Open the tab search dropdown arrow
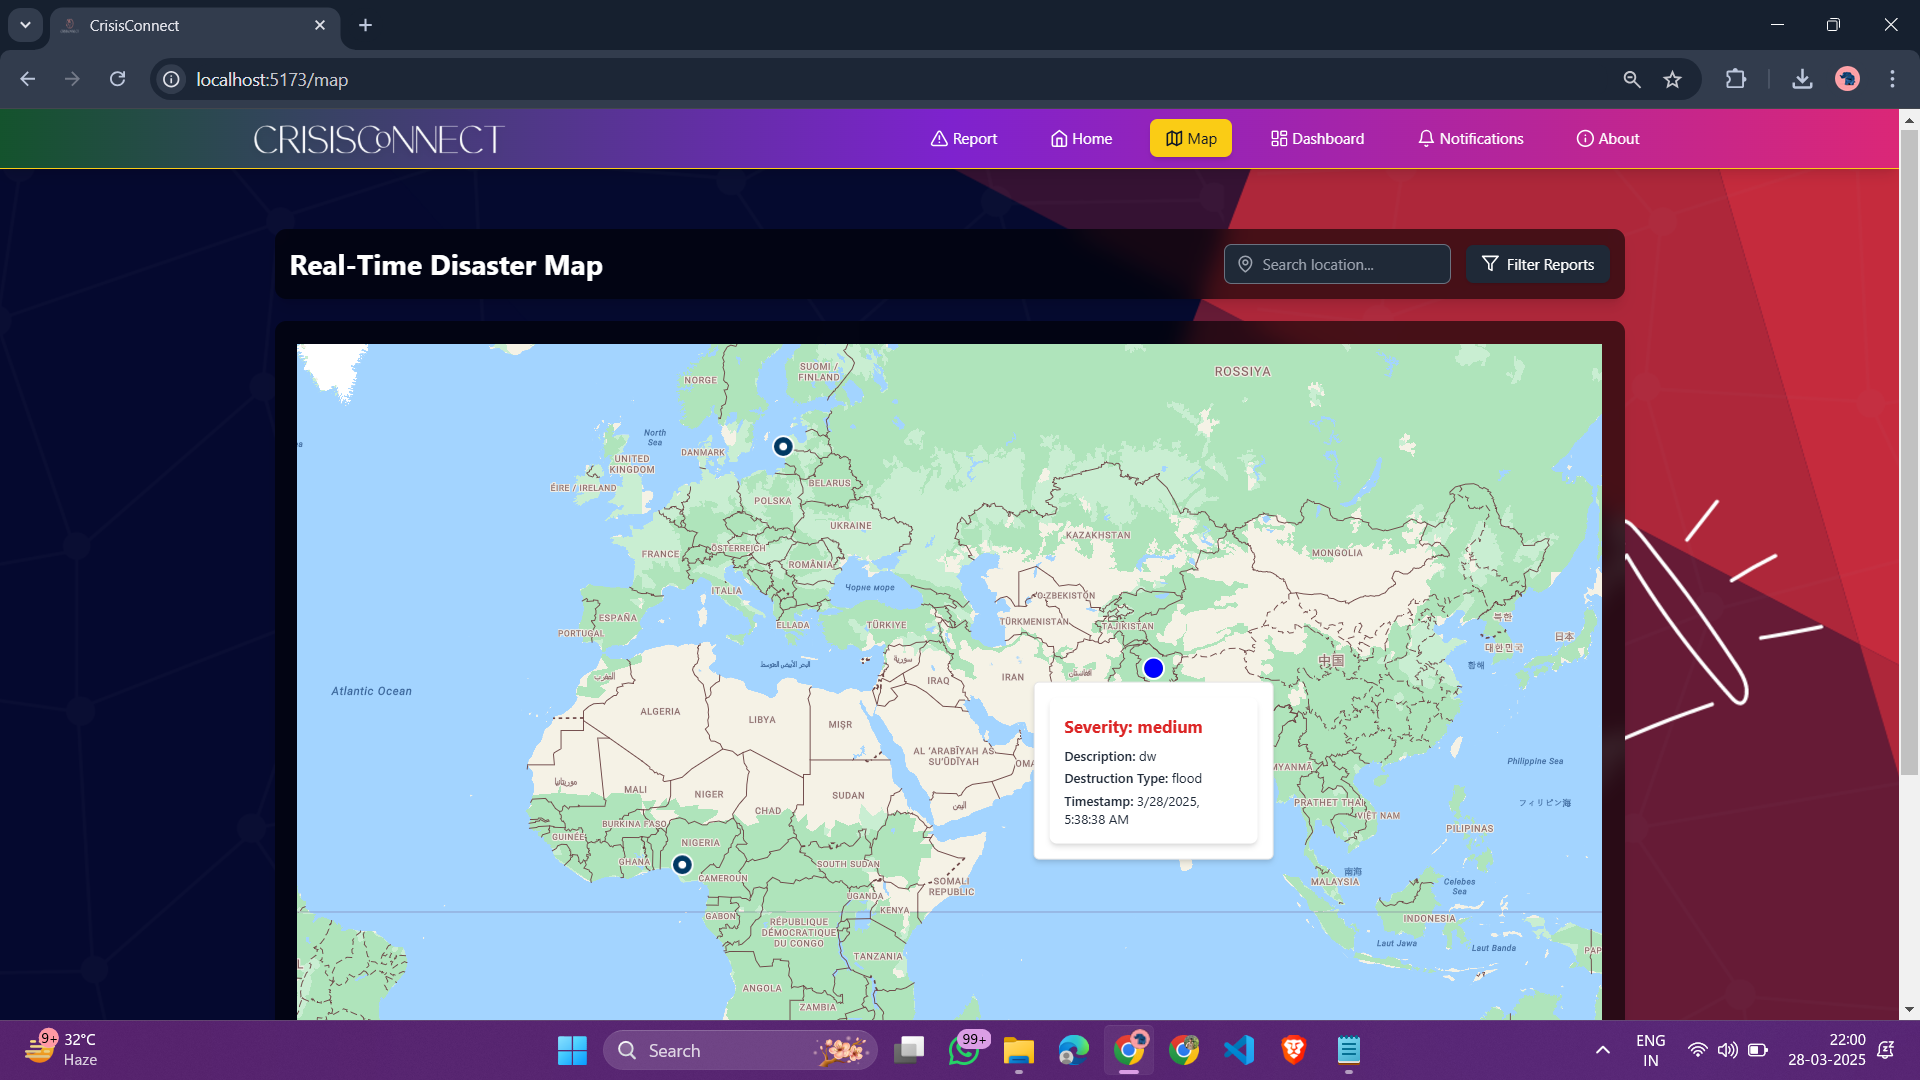Viewport: 1920px width, 1080px height. click(x=25, y=25)
